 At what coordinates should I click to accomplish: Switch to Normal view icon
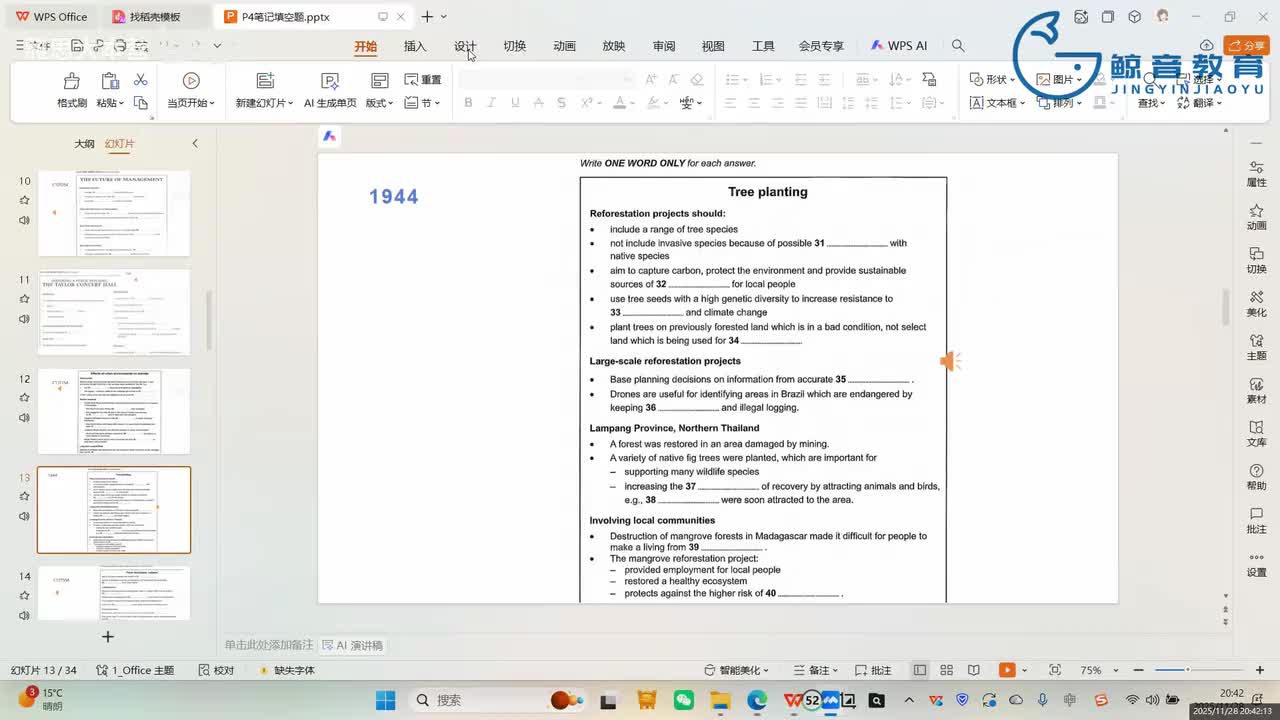tap(919, 670)
